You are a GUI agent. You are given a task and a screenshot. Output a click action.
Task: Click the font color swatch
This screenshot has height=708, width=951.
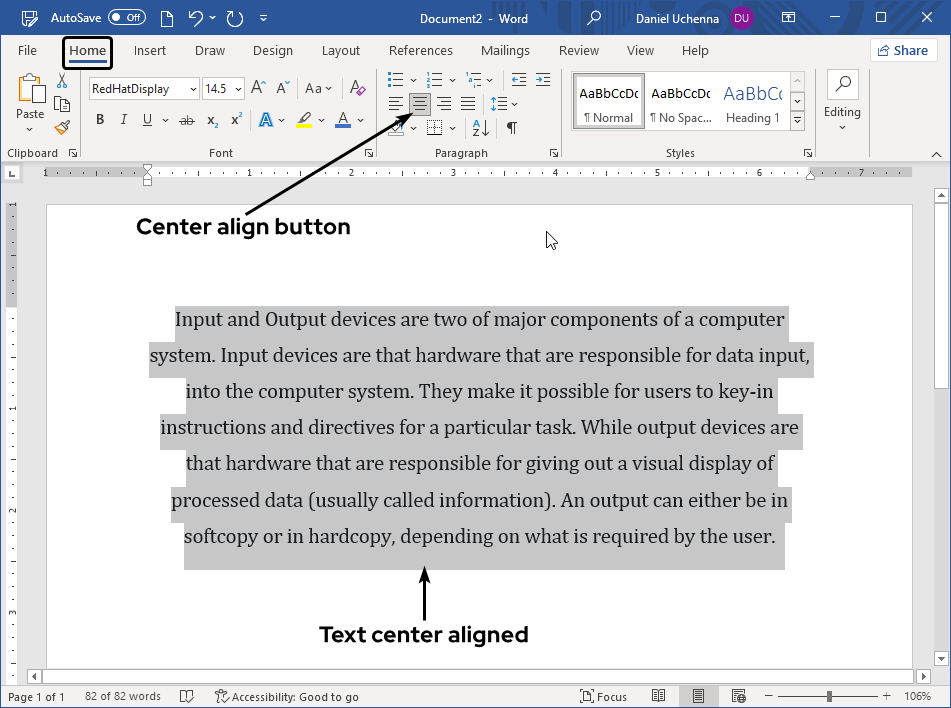[x=344, y=119]
